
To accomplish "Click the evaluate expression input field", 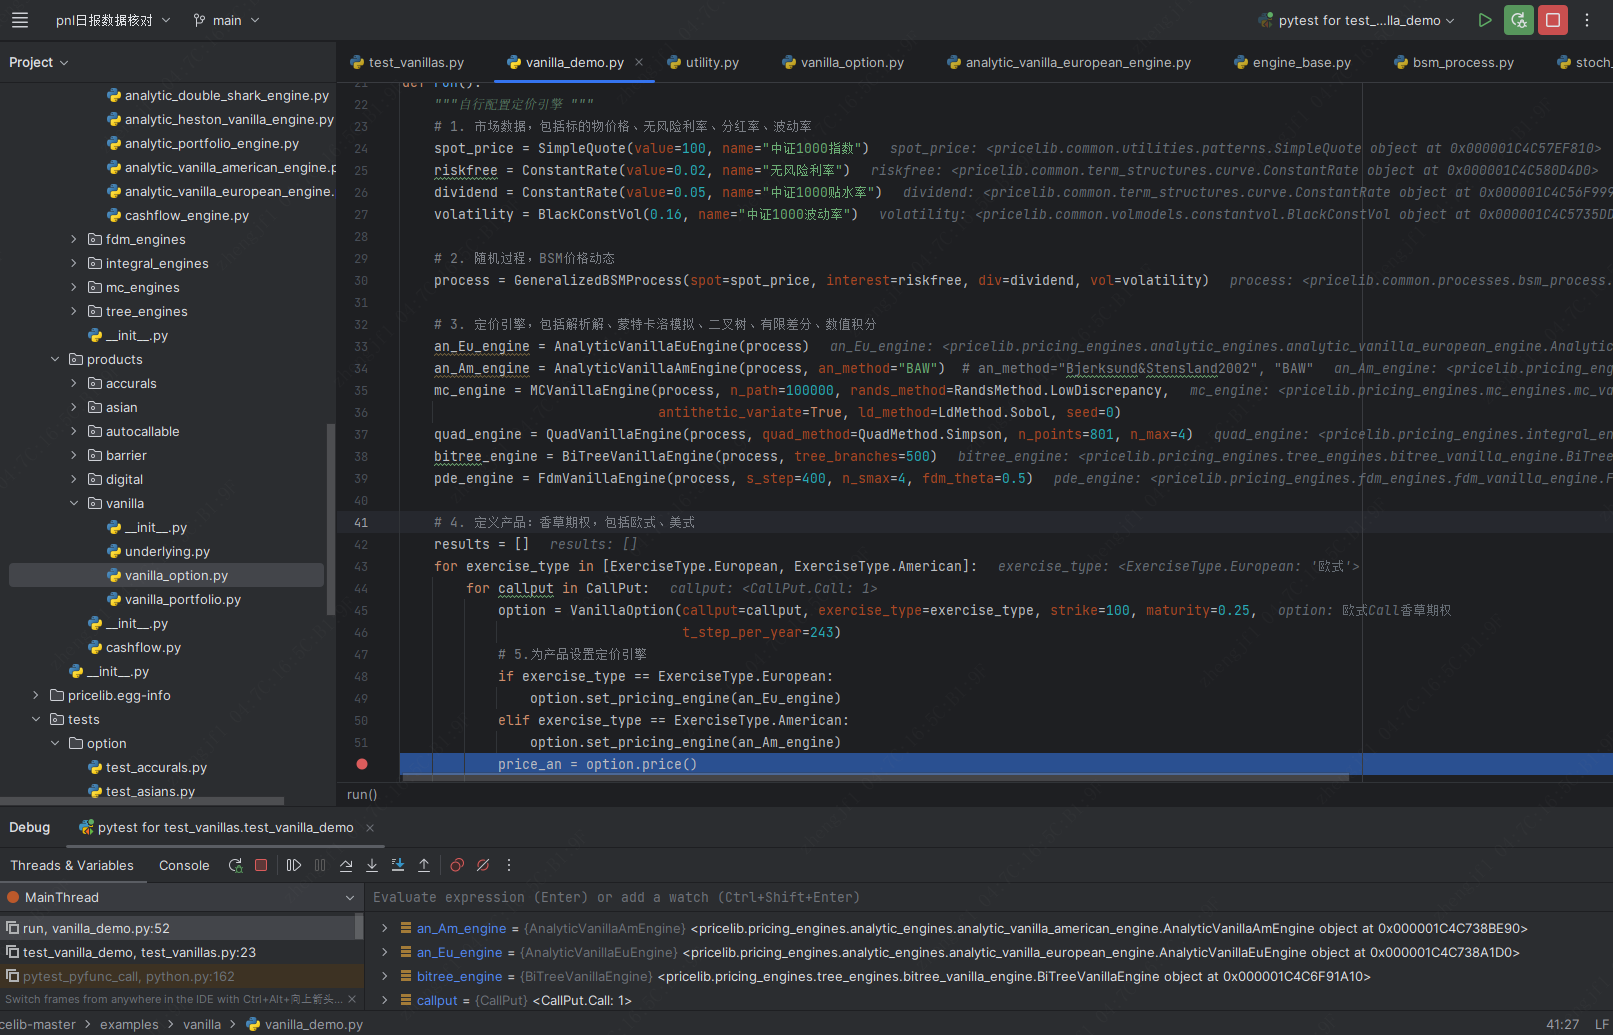I will click(988, 897).
